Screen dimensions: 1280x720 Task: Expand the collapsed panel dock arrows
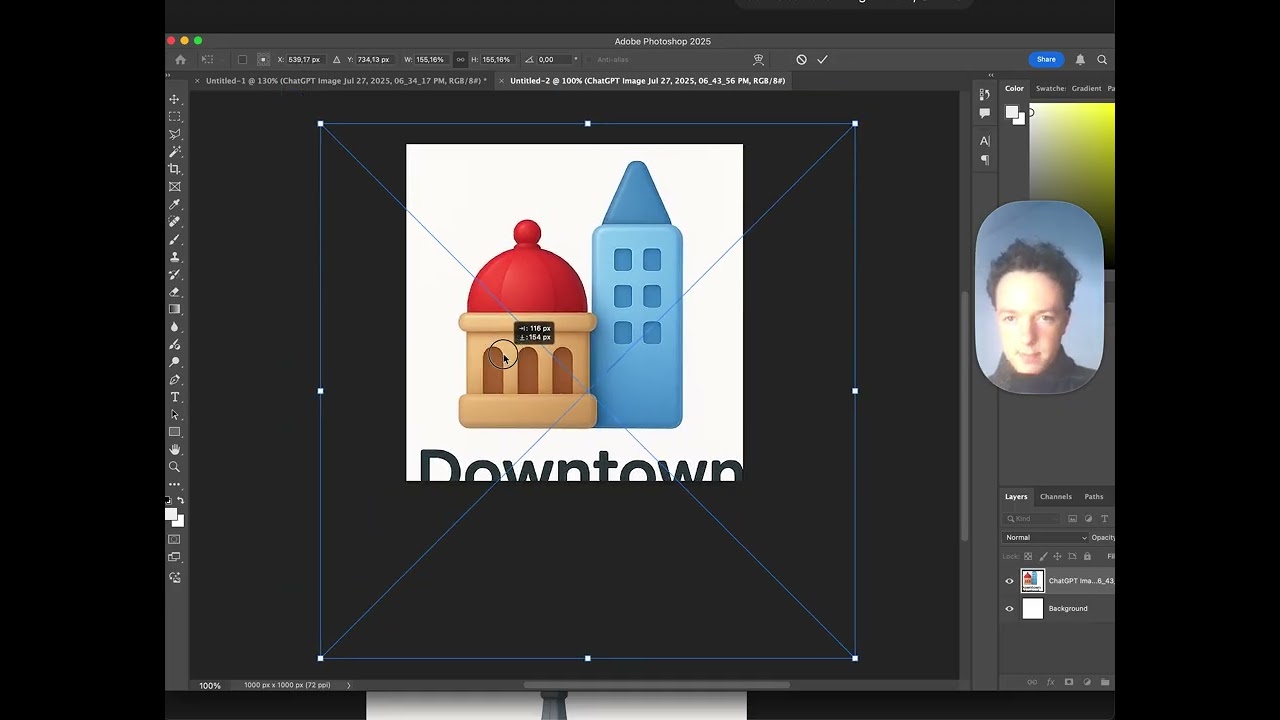(991, 75)
